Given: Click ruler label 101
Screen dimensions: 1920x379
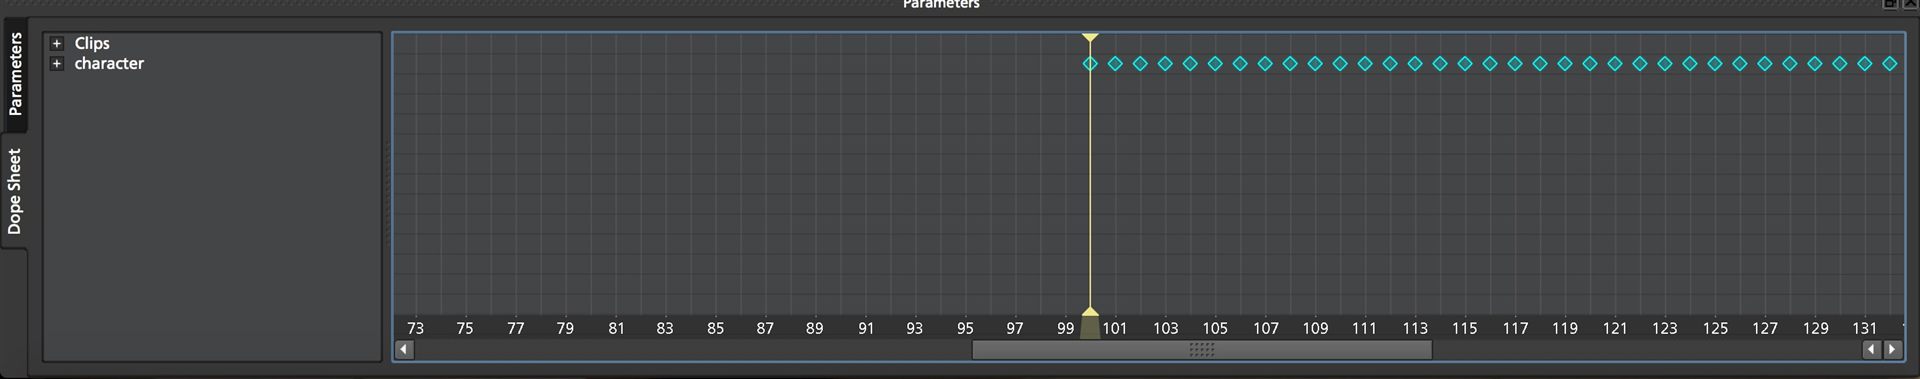Looking at the screenshot, I should (1115, 328).
